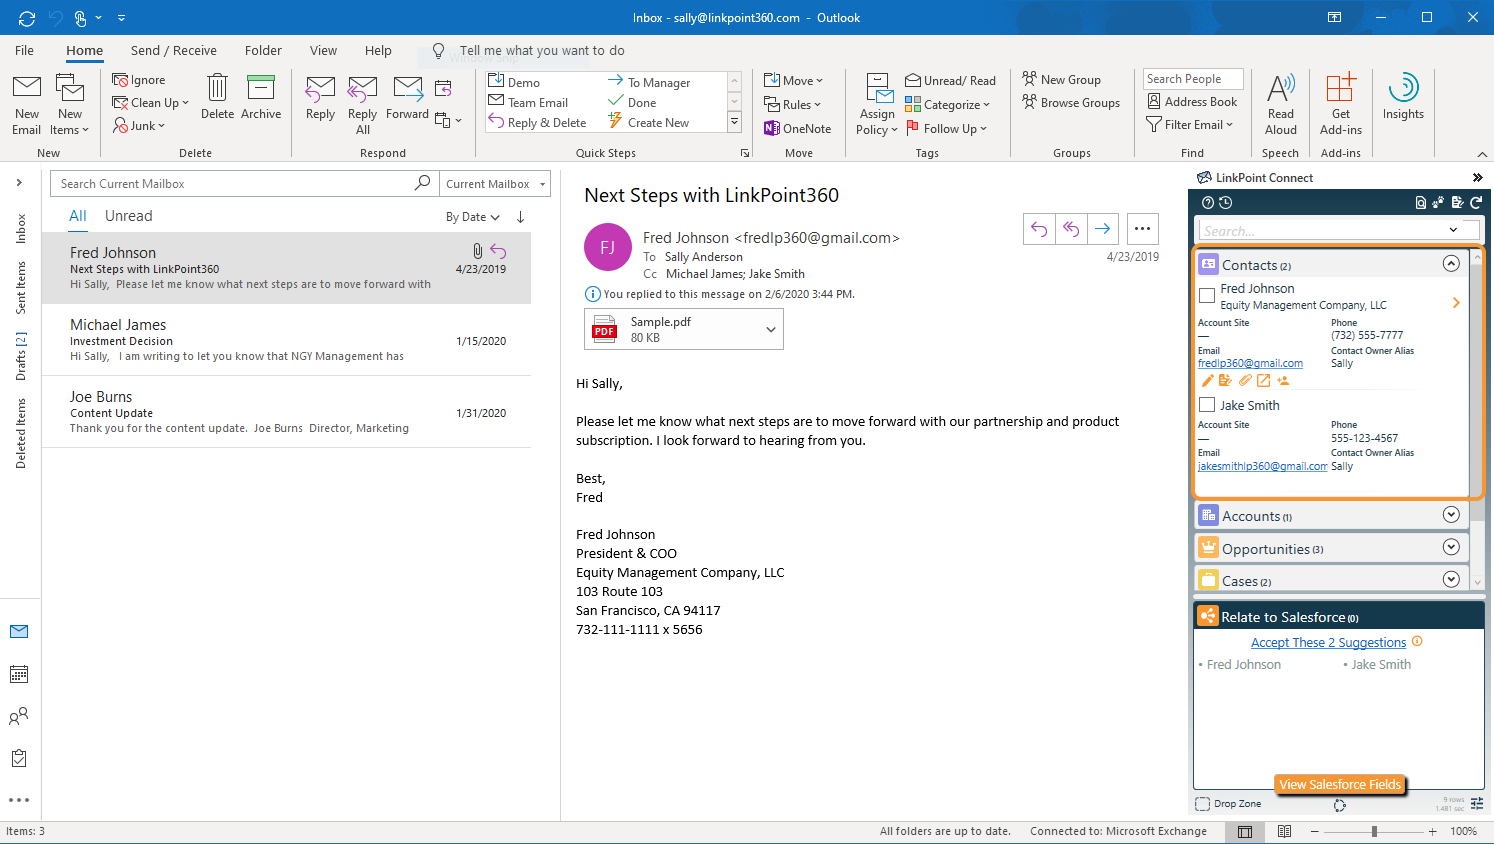Image resolution: width=1494 pixels, height=844 pixels.
Task: Click the Accept These 2 Suggestions link
Action: [1328, 643]
